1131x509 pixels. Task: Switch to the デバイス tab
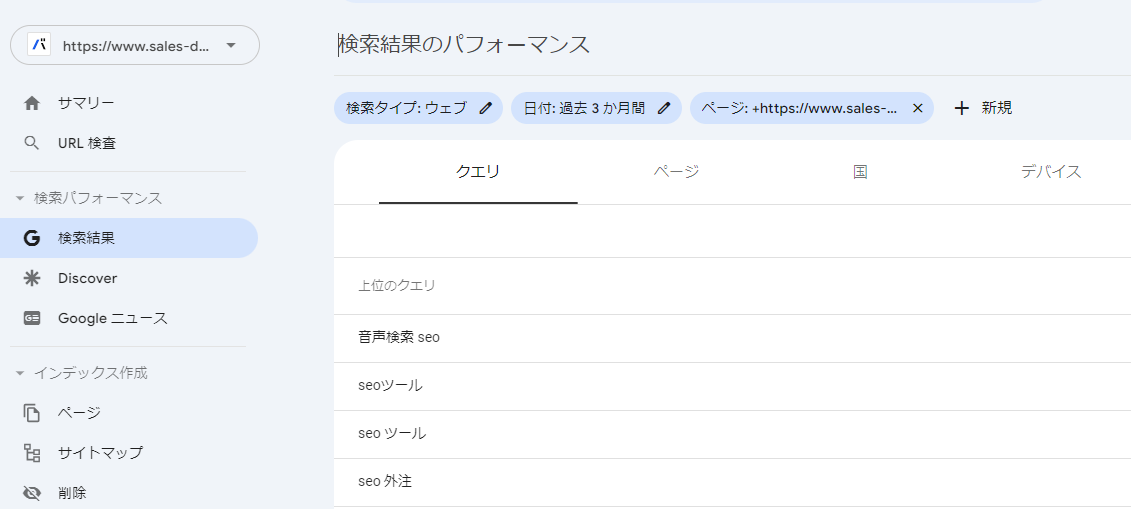coord(1051,172)
